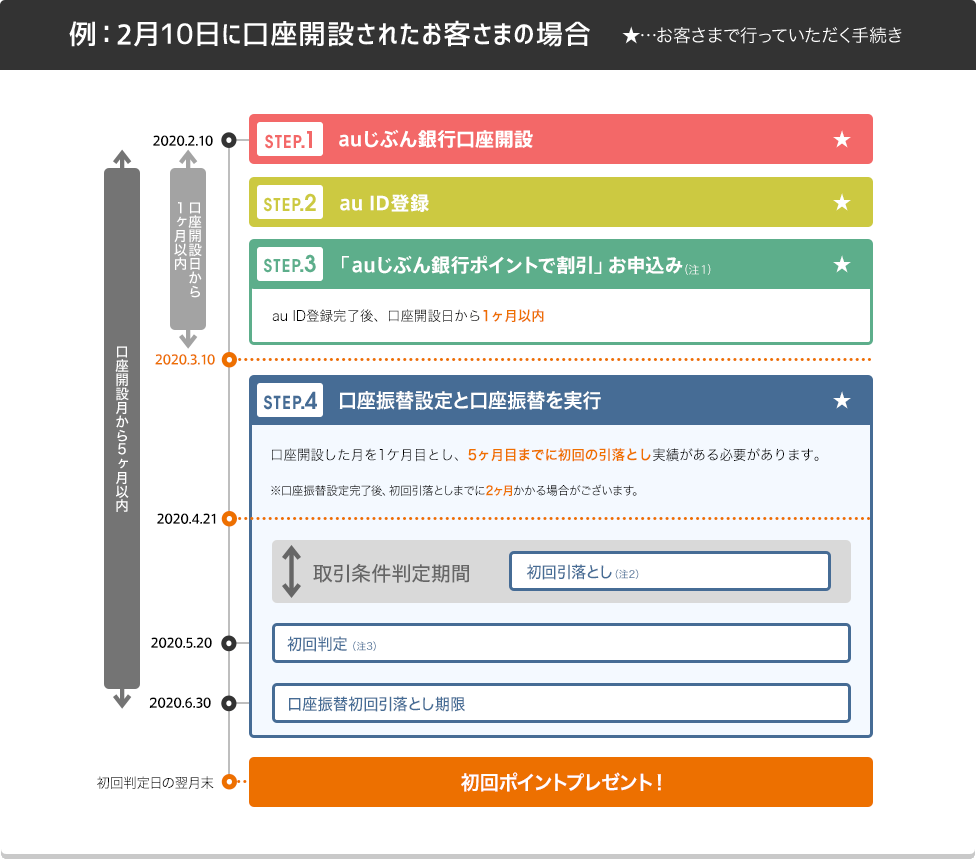
Task: Click the up-down arrow beside 取引条件判定期間
Action: tap(291, 572)
